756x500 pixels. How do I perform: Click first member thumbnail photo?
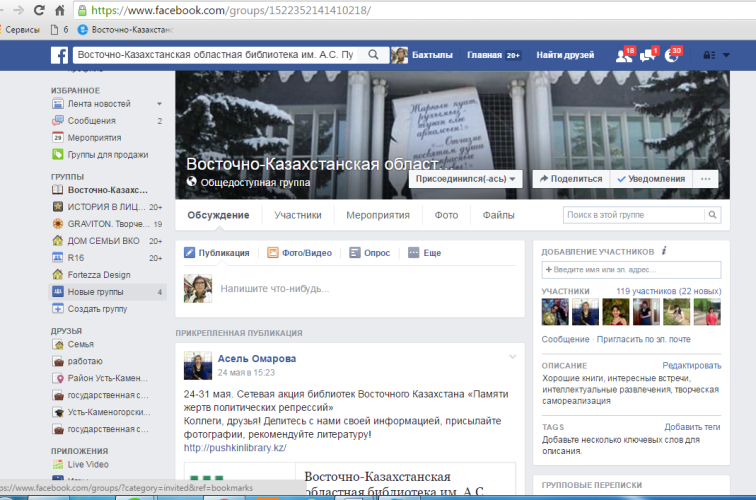pos(555,311)
